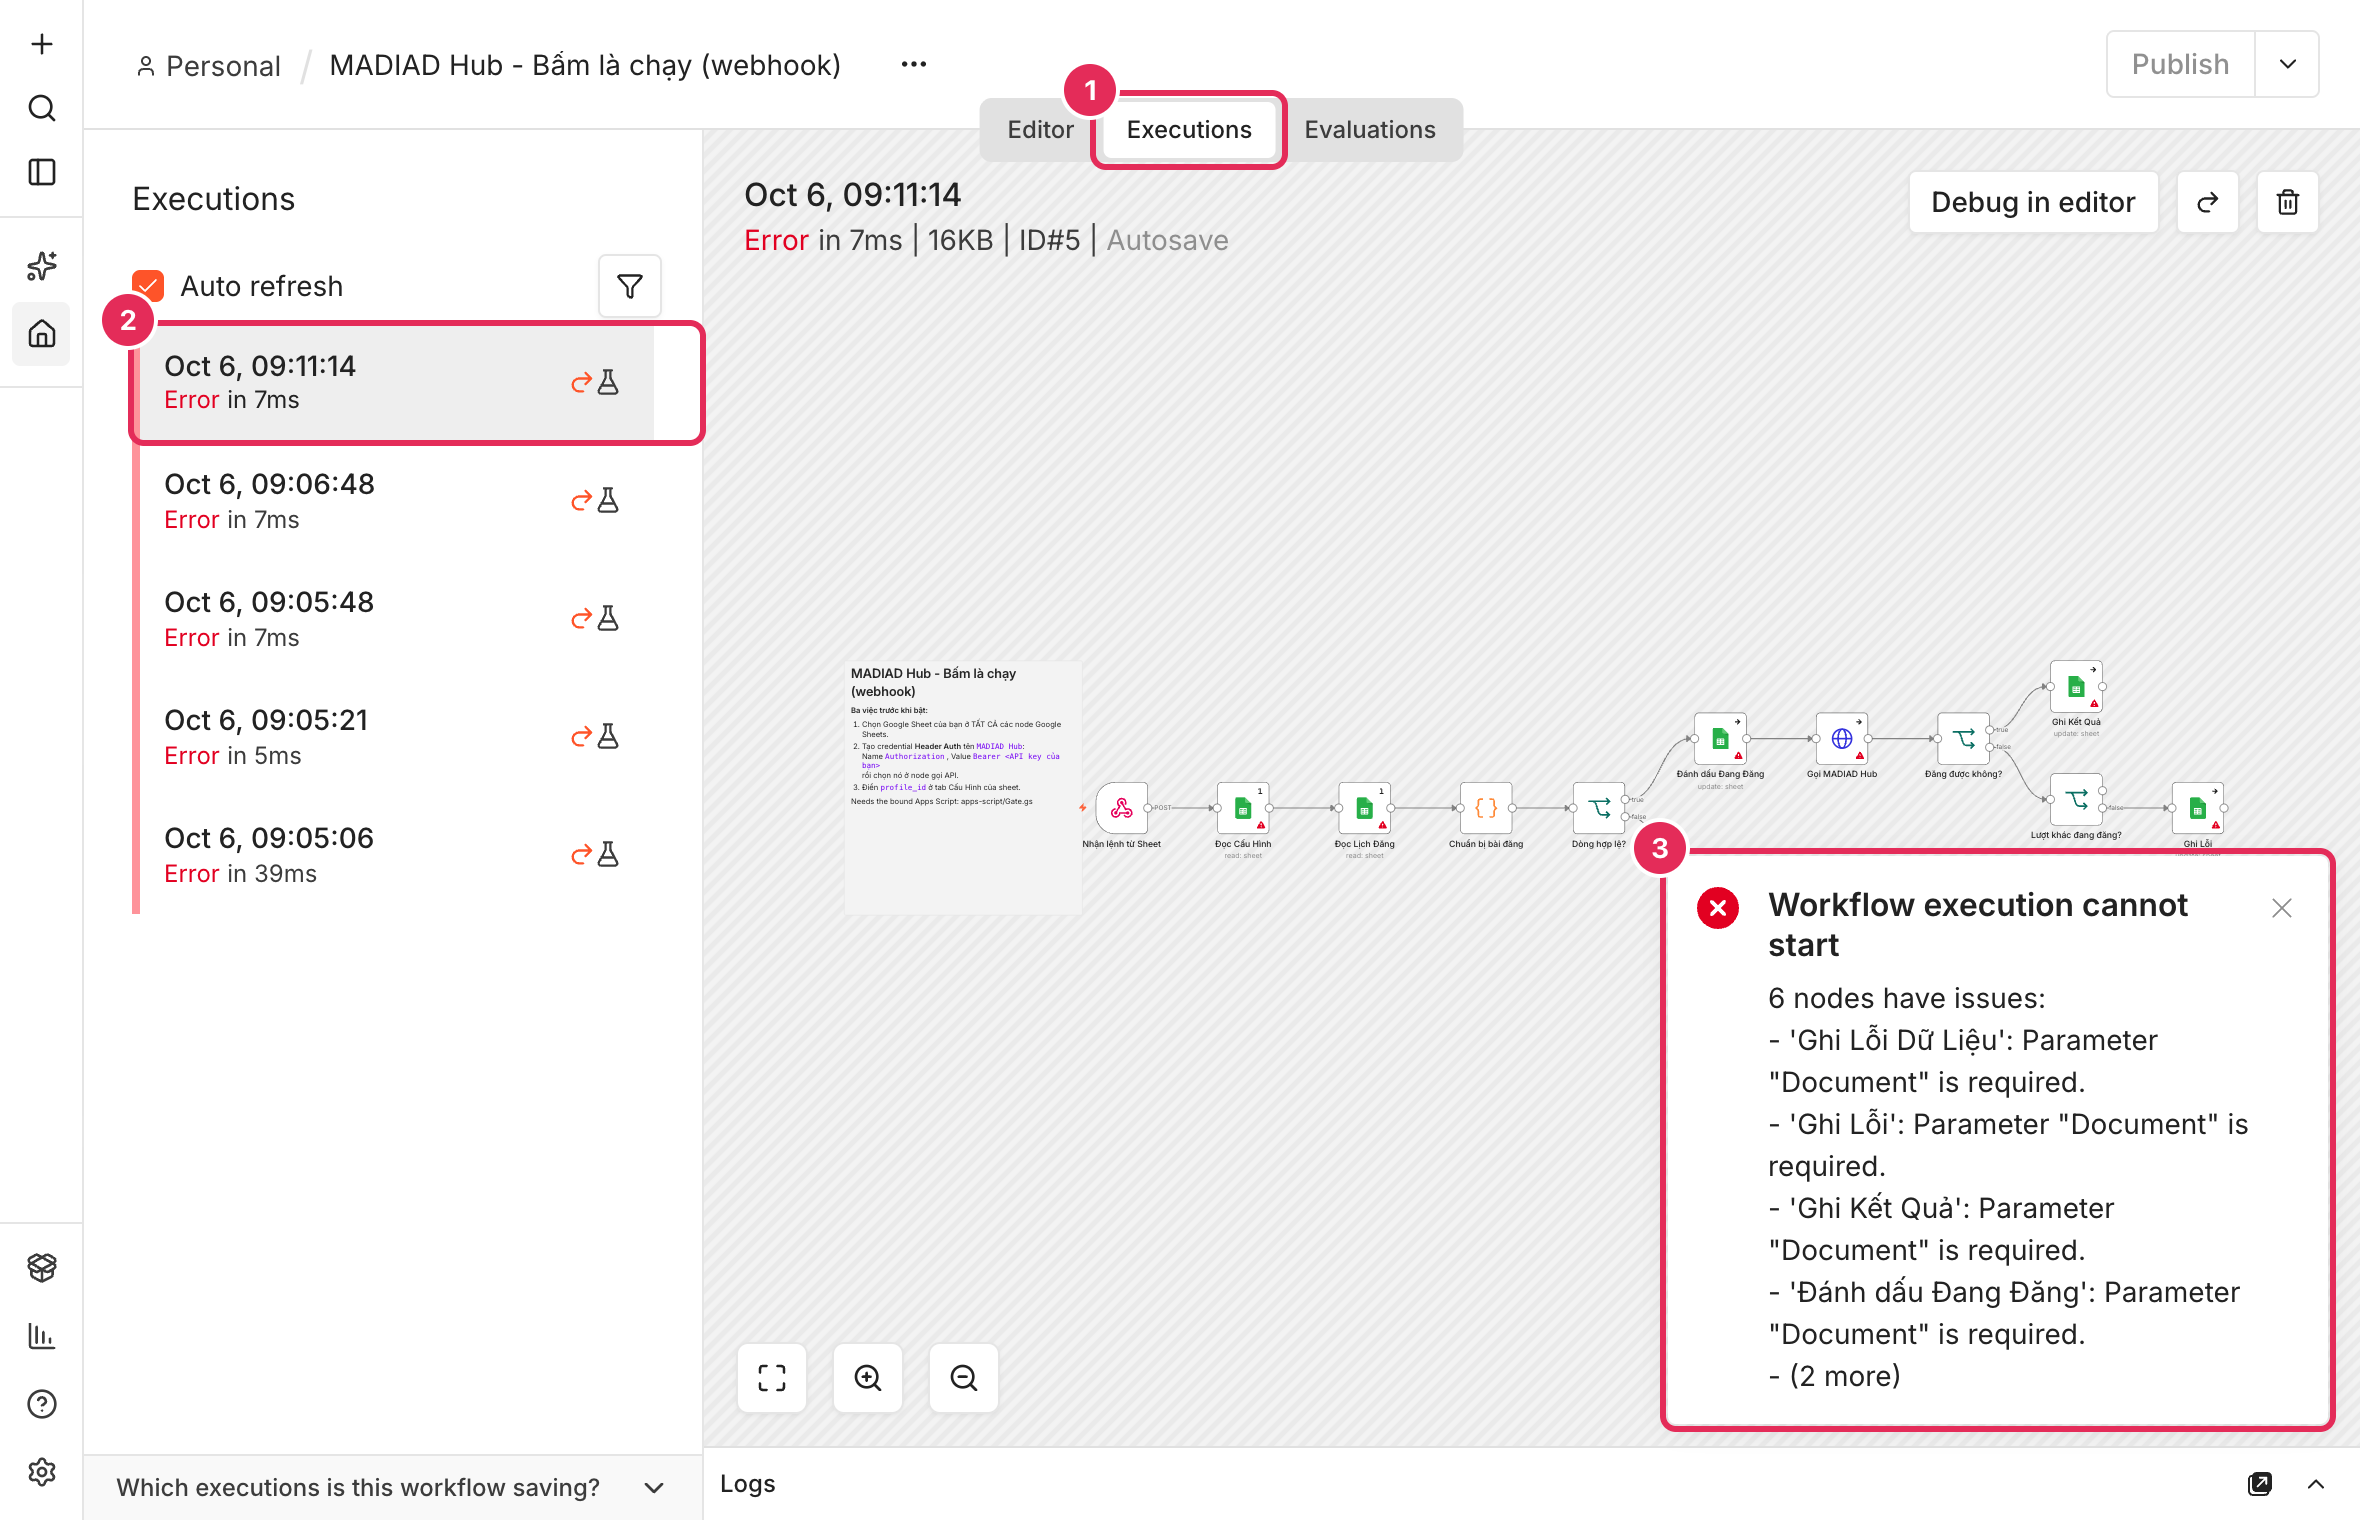Viewport: 2360px width, 1520px height.
Task: Open the search icon in the sidebar
Action: click(41, 108)
